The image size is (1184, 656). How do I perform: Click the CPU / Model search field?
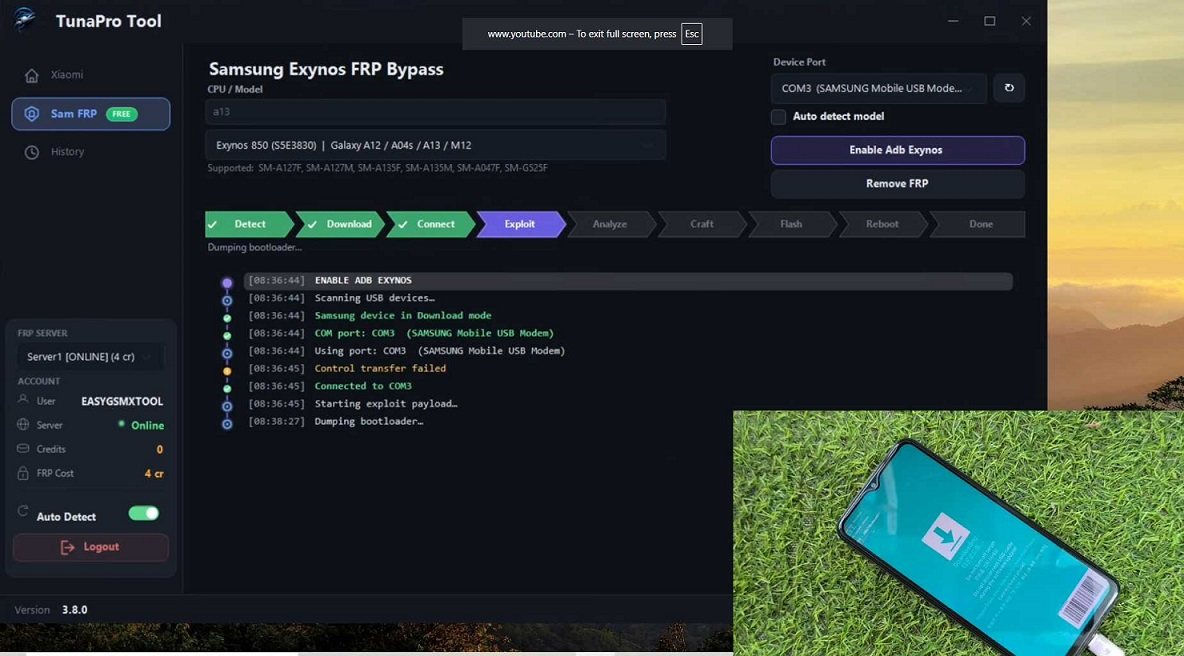[436, 112]
